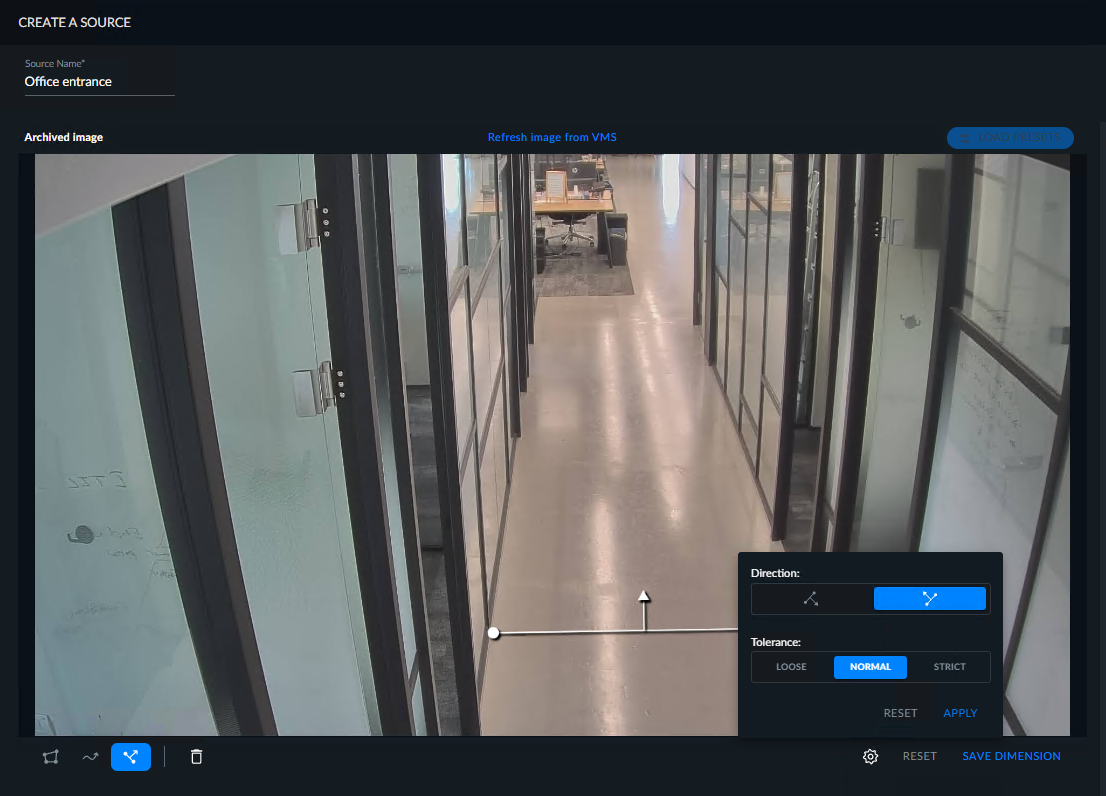Click Reset in the direction popup
This screenshot has width=1106, height=796.
[900, 714]
